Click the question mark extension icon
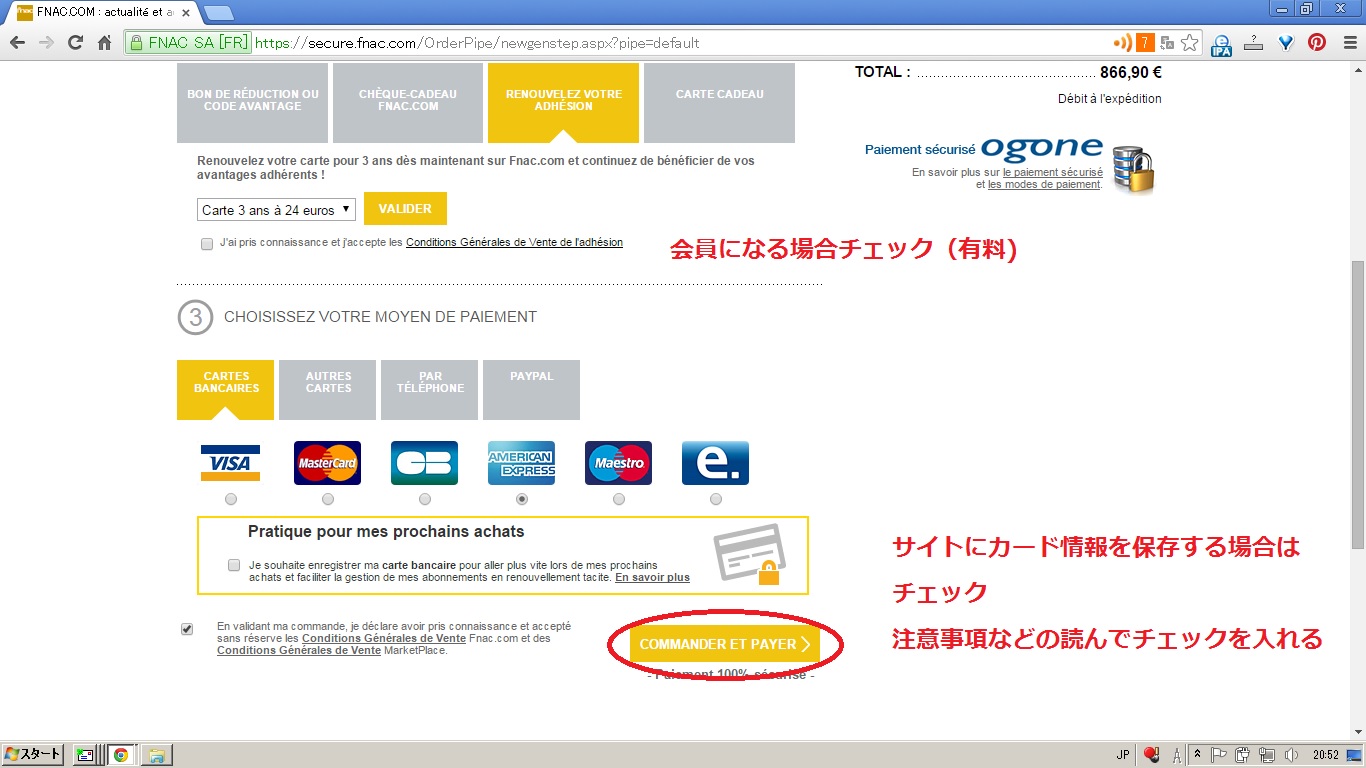The image size is (1366, 768). 1254,43
